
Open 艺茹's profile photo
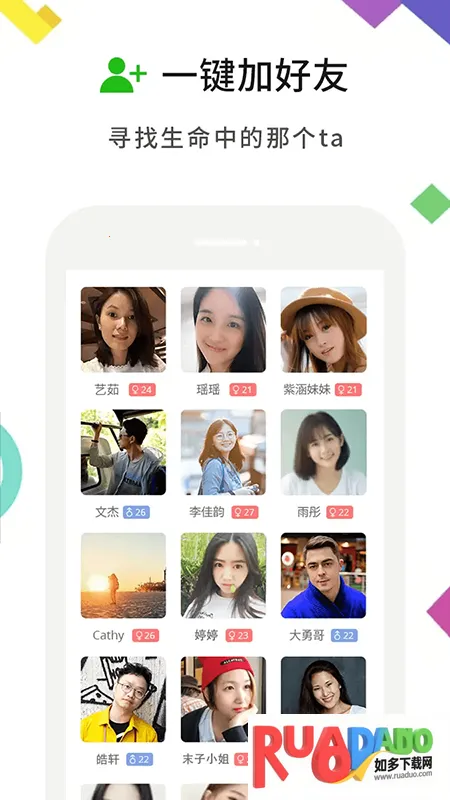pyautogui.click(x=123, y=330)
